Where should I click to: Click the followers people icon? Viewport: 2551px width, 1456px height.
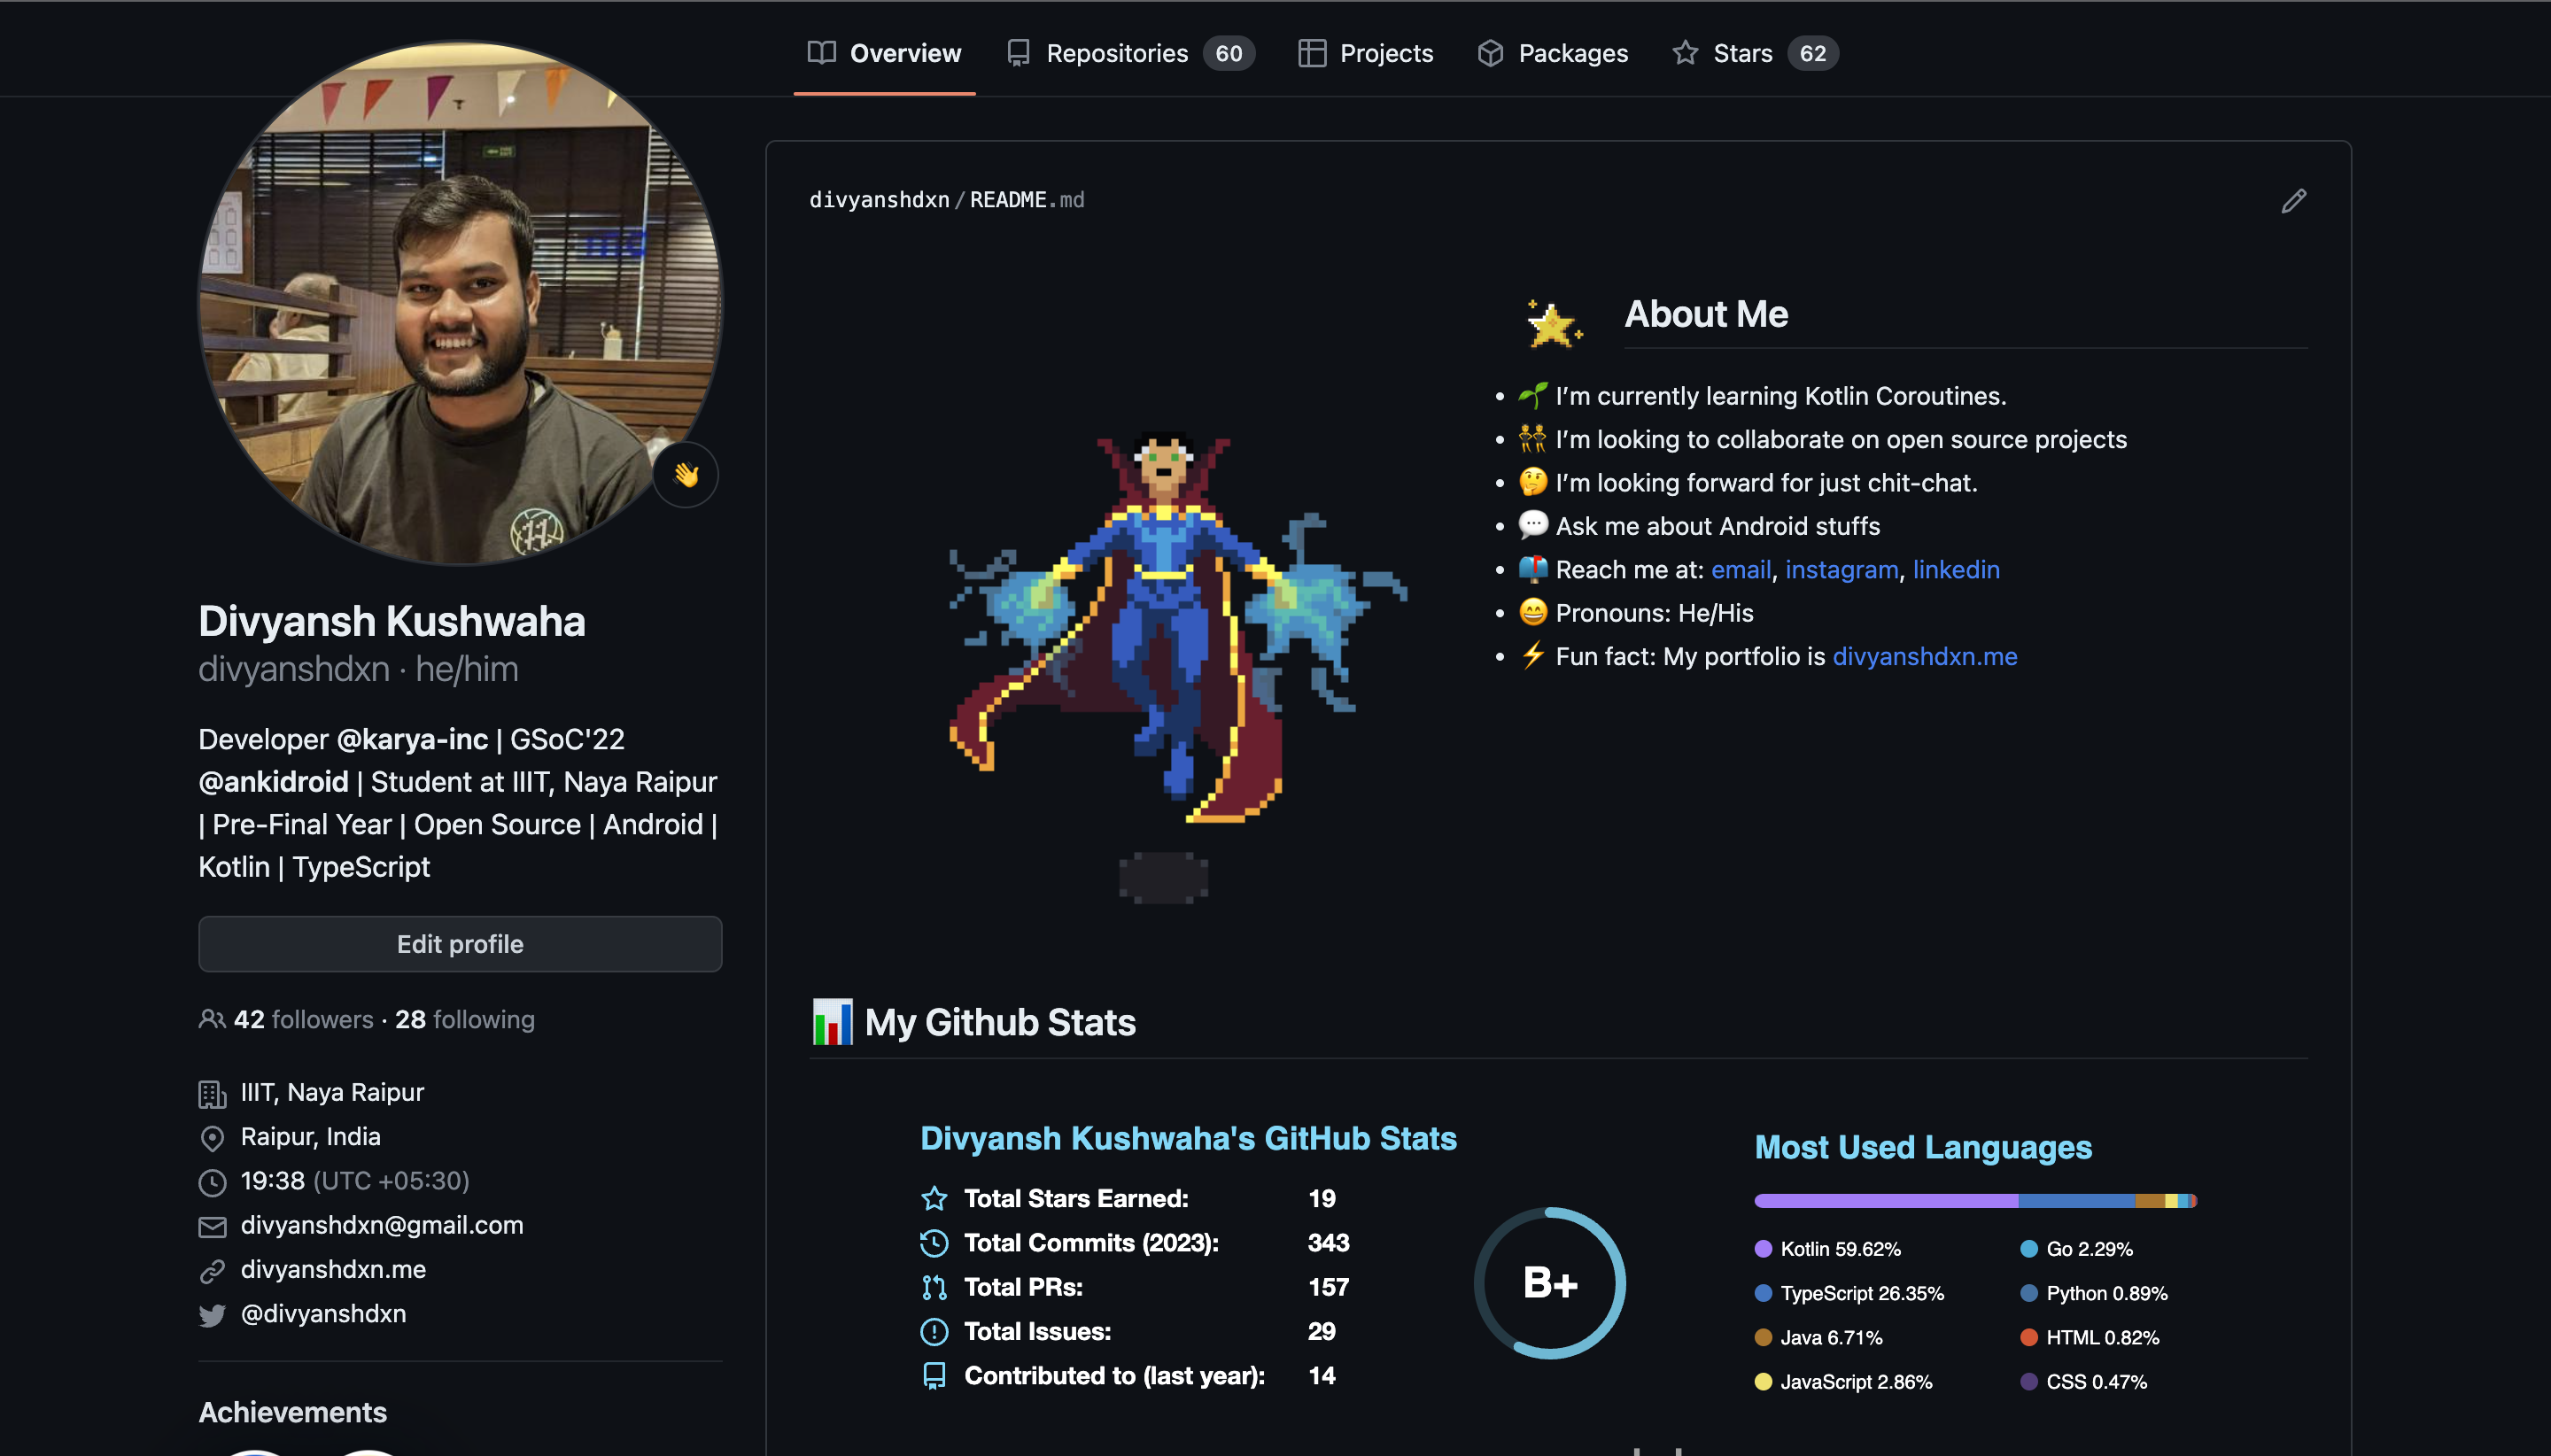coord(211,1019)
